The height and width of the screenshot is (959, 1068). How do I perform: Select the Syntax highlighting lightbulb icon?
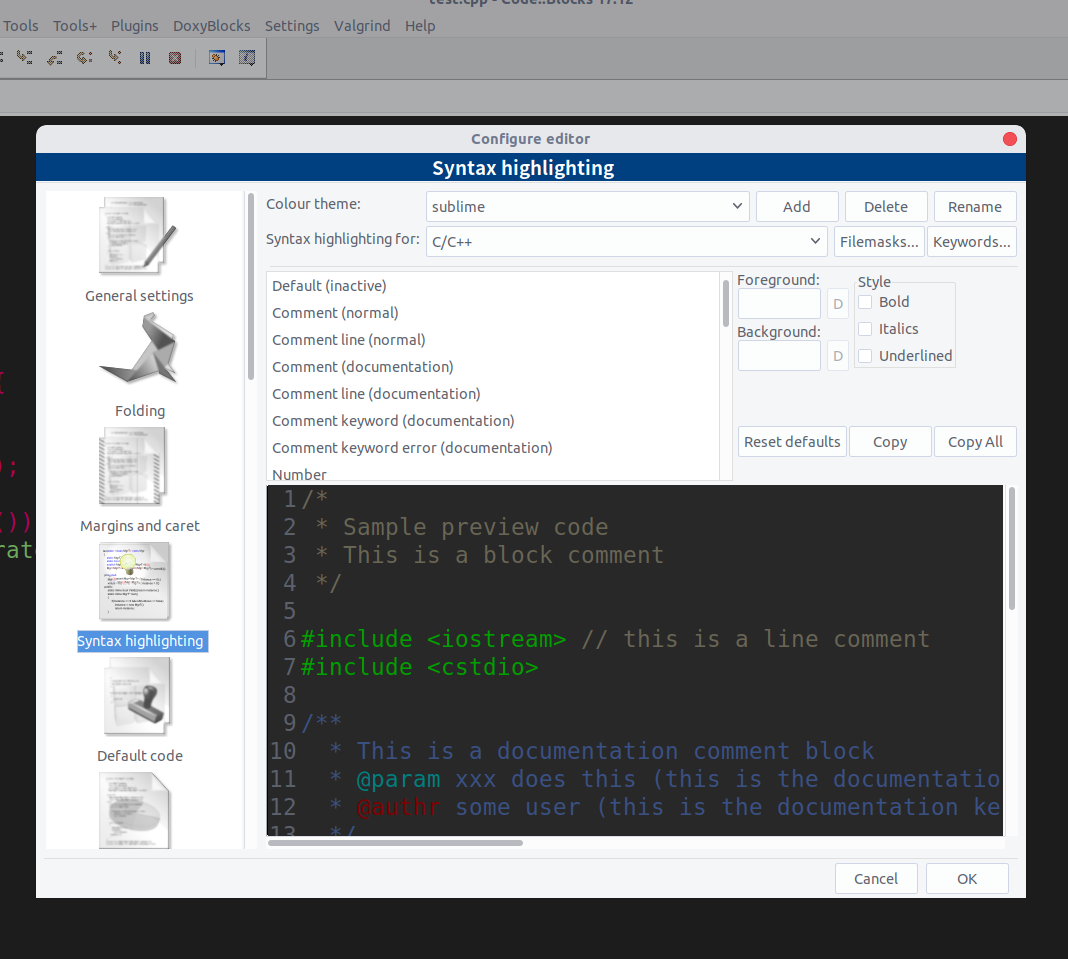[x=134, y=581]
